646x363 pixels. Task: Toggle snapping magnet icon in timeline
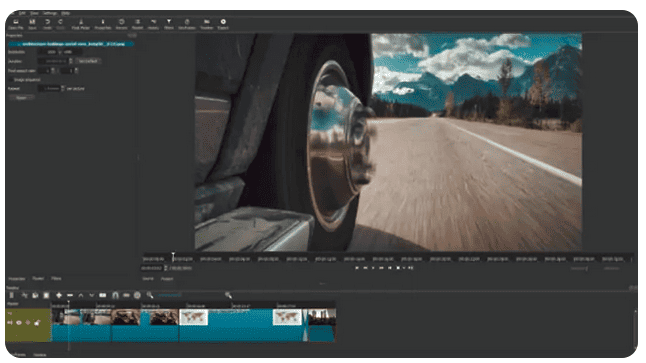(x=115, y=295)
